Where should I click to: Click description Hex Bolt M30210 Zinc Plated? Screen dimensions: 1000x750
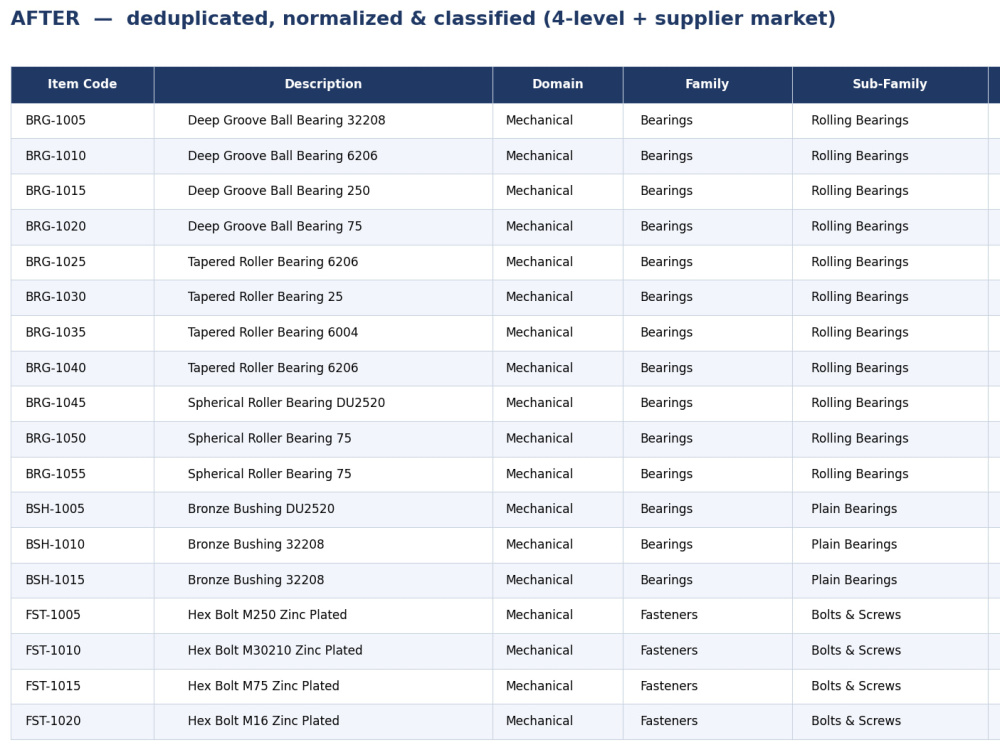pos(275,651)
